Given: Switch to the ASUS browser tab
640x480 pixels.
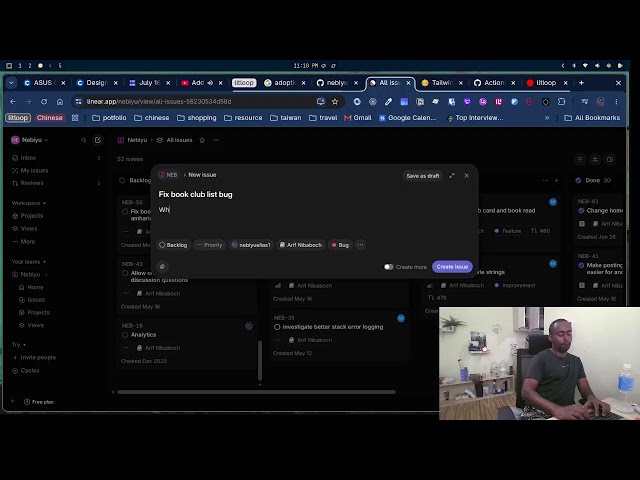Looking at the screenshot, I should click(45, 83).
